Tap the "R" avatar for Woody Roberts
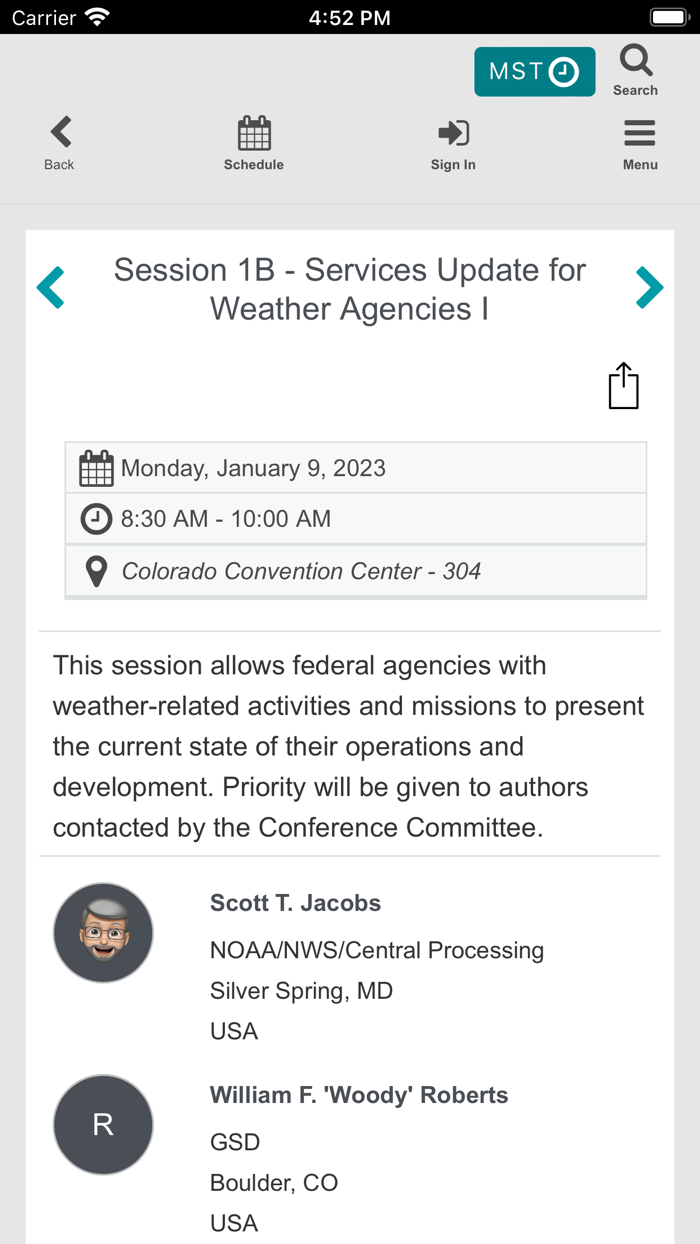 coord(103,1125)
